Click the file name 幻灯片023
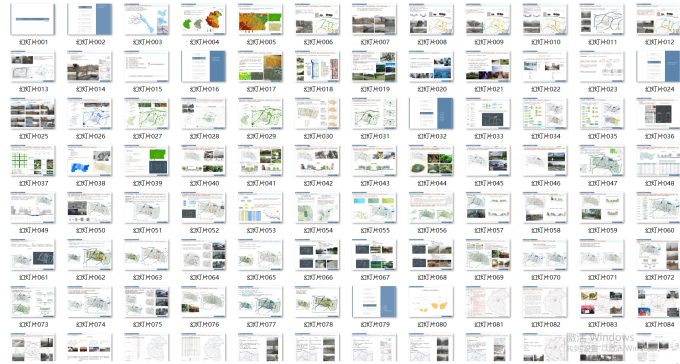 click(602, 89)
